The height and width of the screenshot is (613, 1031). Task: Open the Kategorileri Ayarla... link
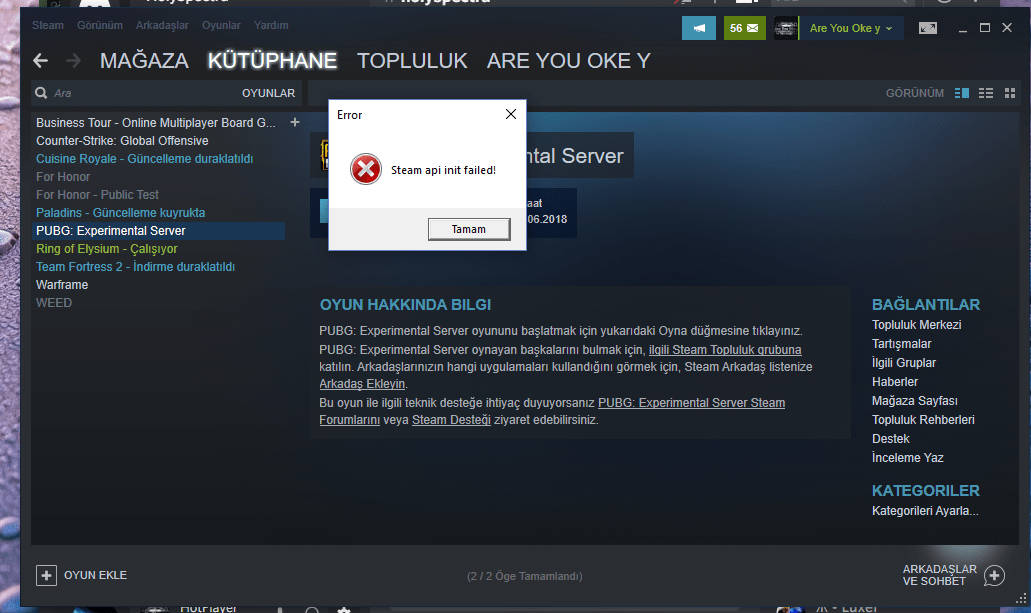[925, 511]
